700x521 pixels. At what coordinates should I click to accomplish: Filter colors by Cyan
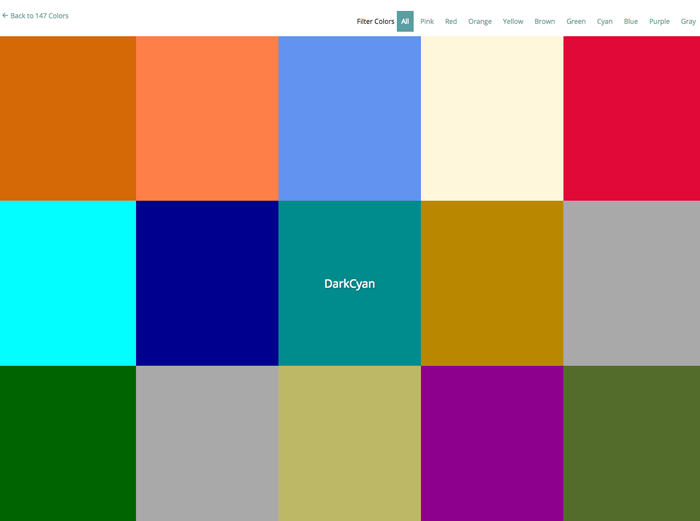click(604, 21)
